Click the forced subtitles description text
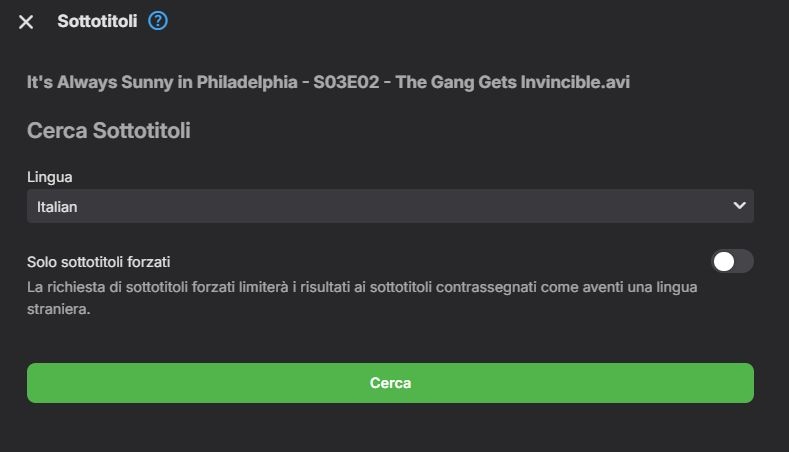This screenshot has height=452, width=789. pyautogui.click(x=362, y=298)
